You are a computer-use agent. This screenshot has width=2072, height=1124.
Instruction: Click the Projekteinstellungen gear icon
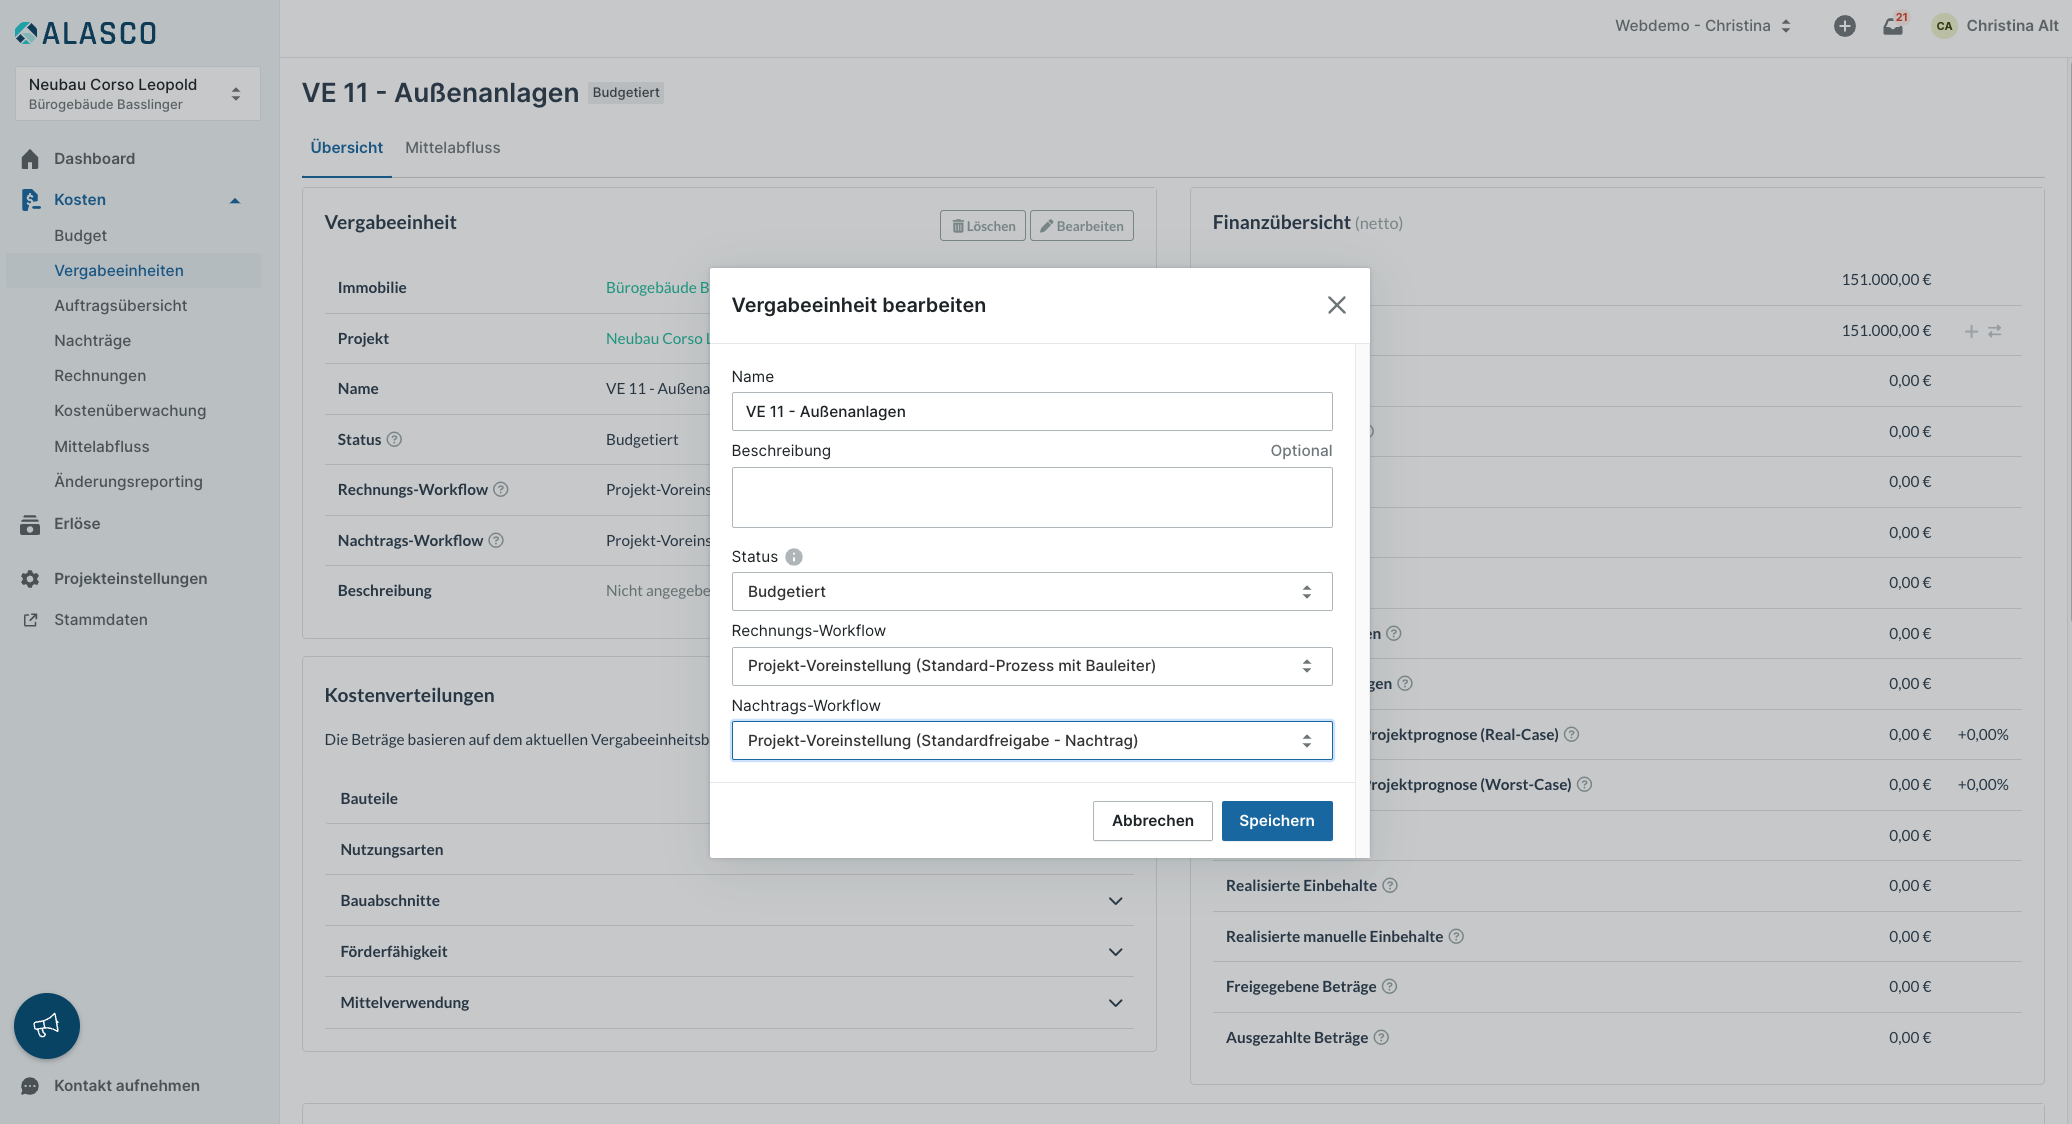click(x=30, y=579)
